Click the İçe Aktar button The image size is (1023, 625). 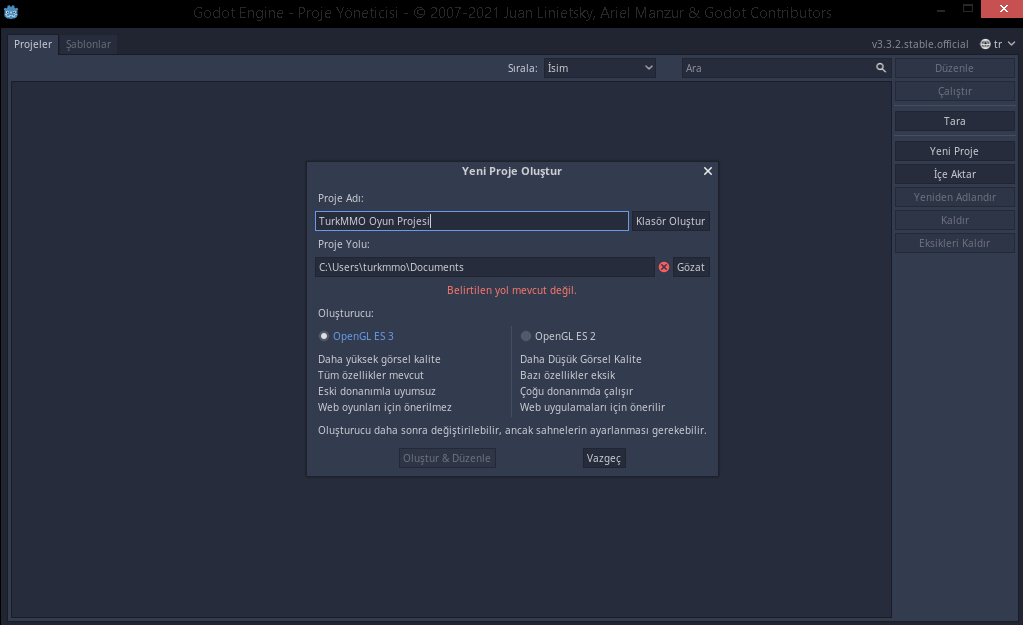954,174
